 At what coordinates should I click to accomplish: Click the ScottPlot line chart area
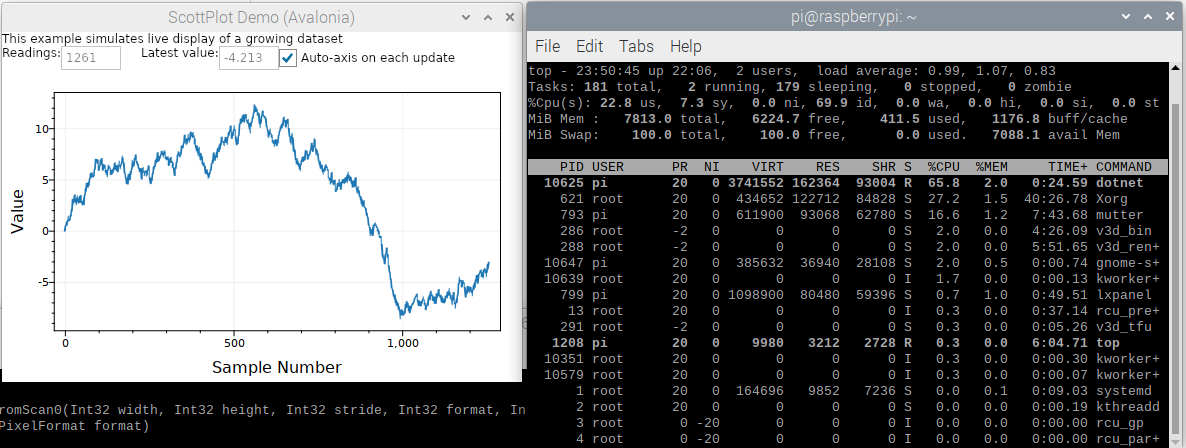[x=277, y=212]
